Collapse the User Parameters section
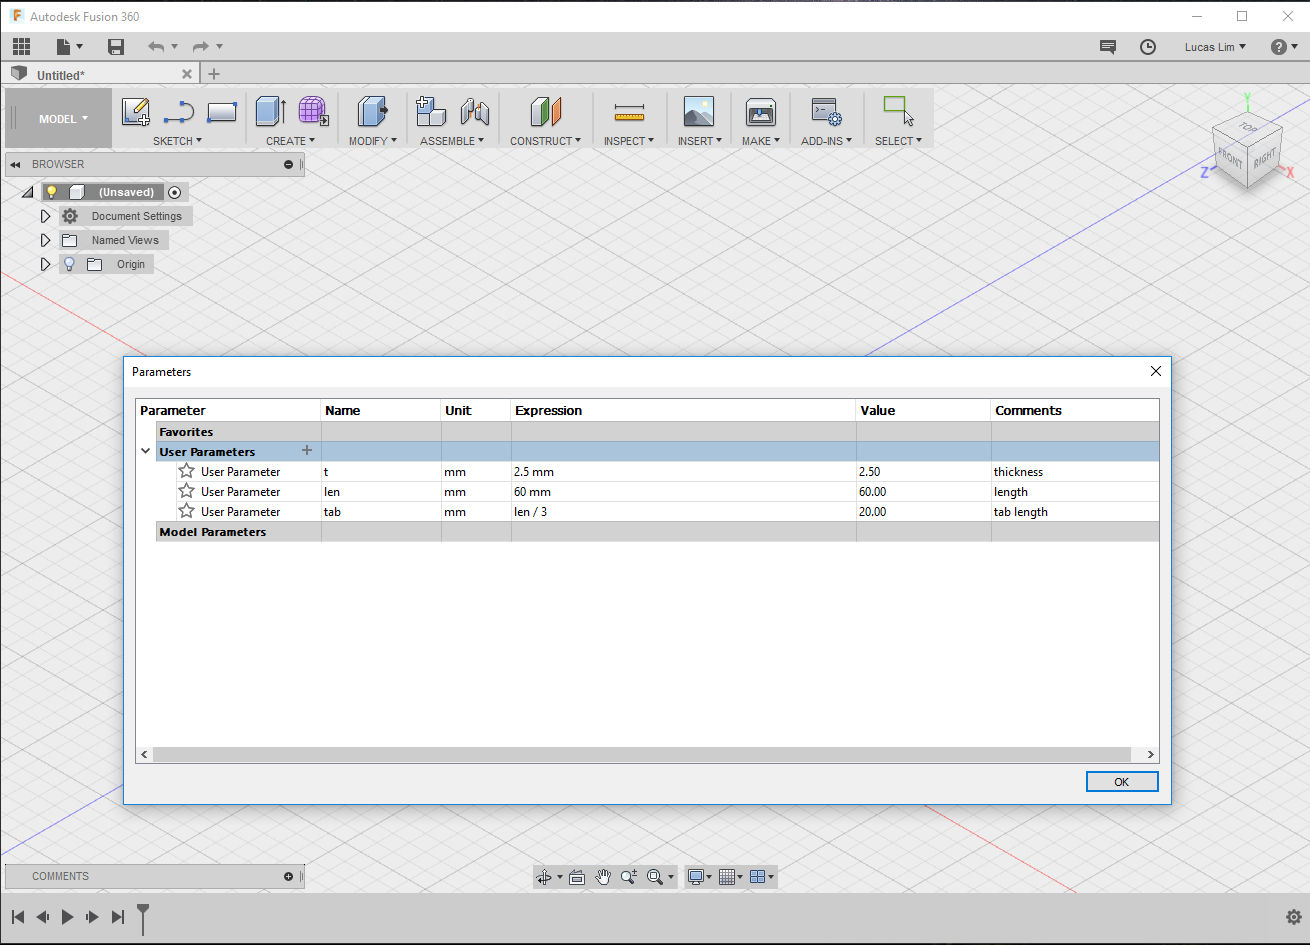Screen dimensions: 1310x945 pyautogui.click(x=146, y=452)
